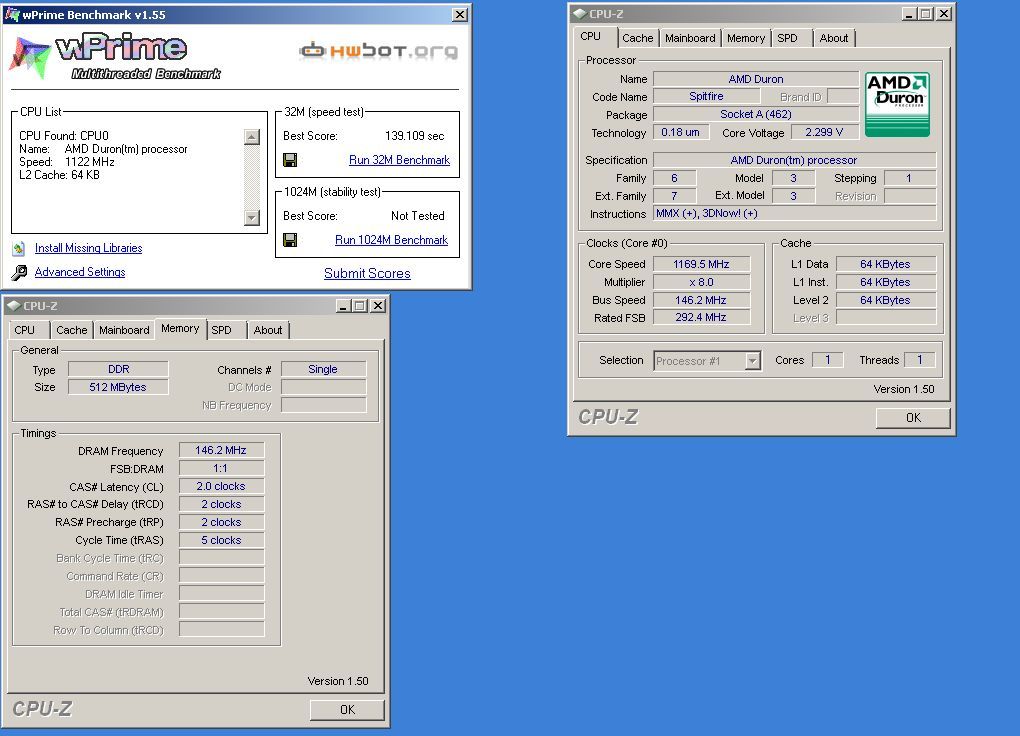Click the wPrime title bar app icon

click(11, 14)
